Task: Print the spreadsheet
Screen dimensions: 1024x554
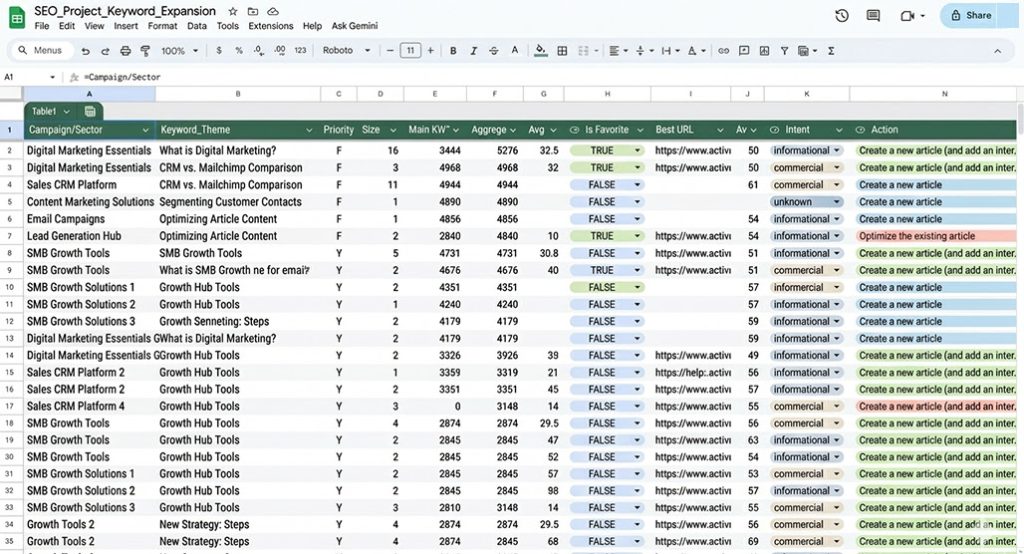Action: coord(125,51)
